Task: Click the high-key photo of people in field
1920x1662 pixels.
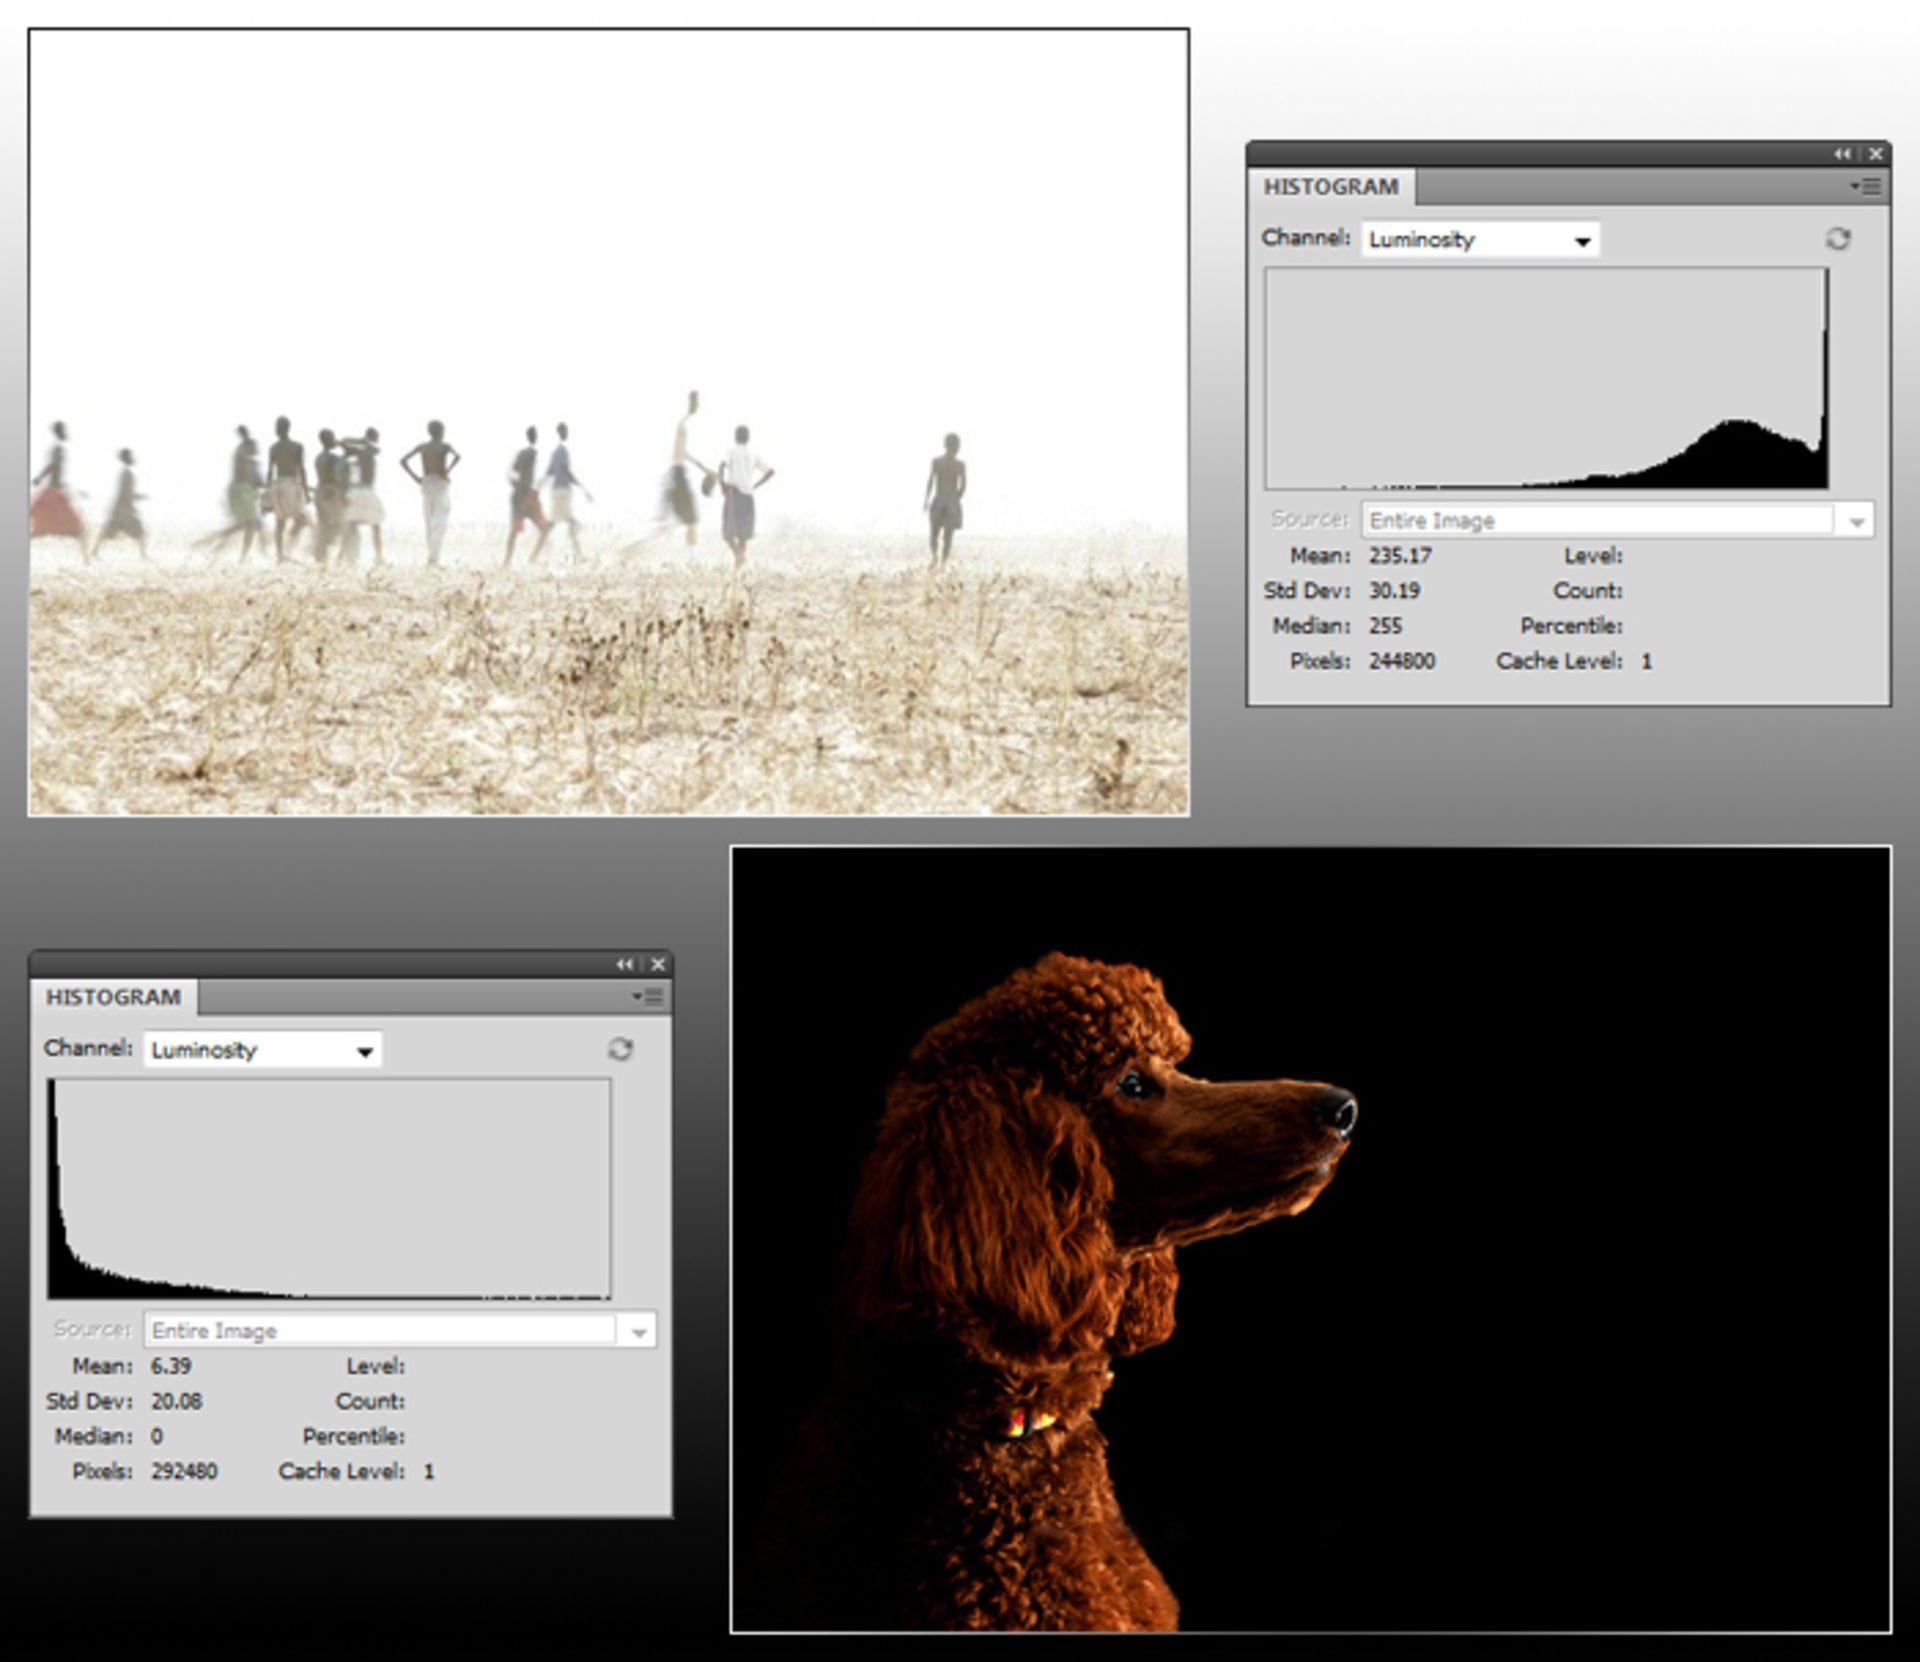Action: coord(608,421)
